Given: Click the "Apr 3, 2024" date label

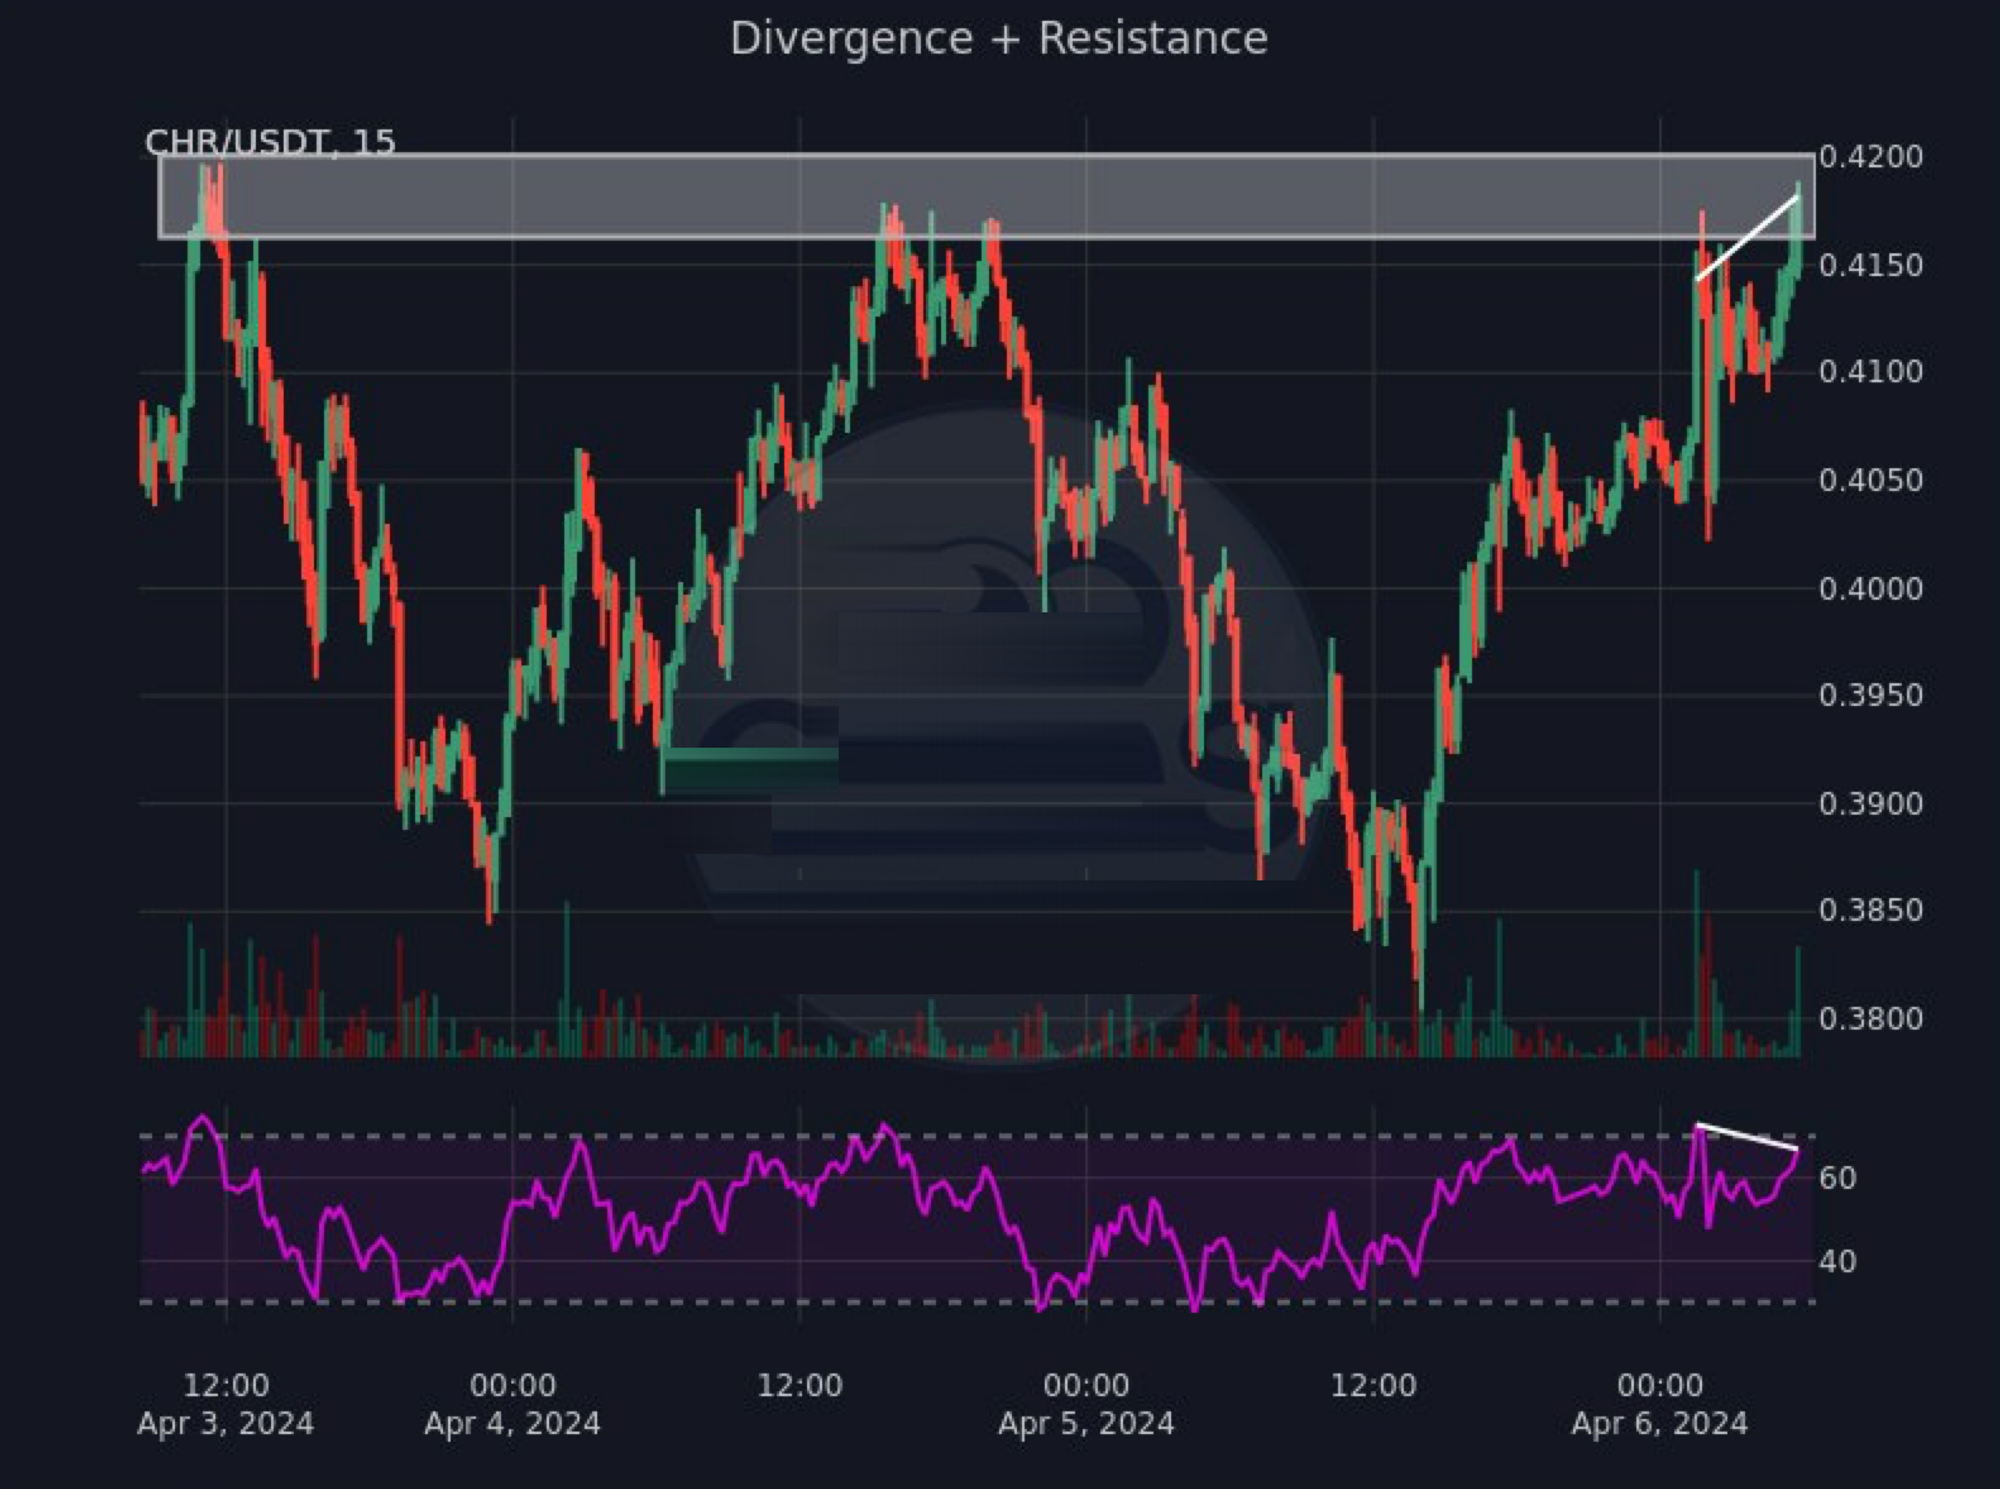Looking at the screenshot, I should click(226, 1423).
